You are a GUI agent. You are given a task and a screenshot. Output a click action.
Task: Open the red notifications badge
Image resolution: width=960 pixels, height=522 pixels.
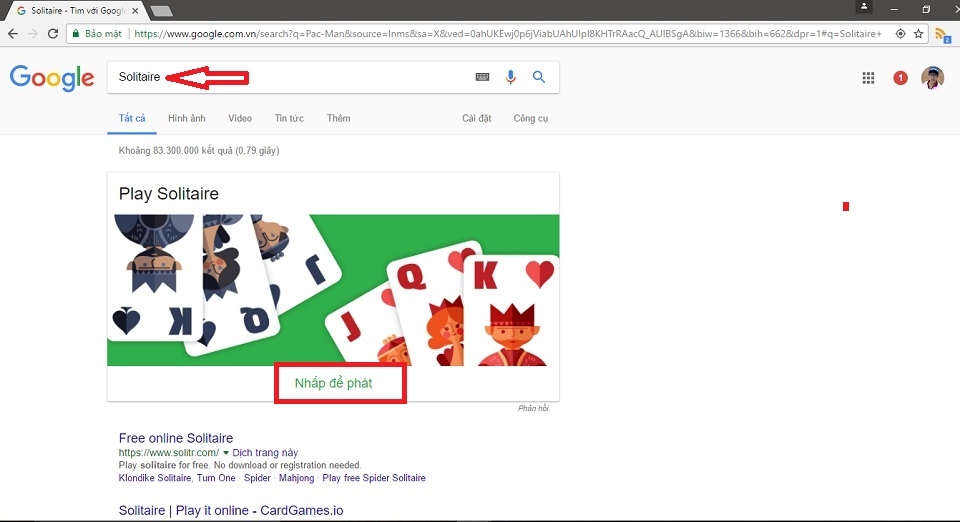[x=900, y=78]
